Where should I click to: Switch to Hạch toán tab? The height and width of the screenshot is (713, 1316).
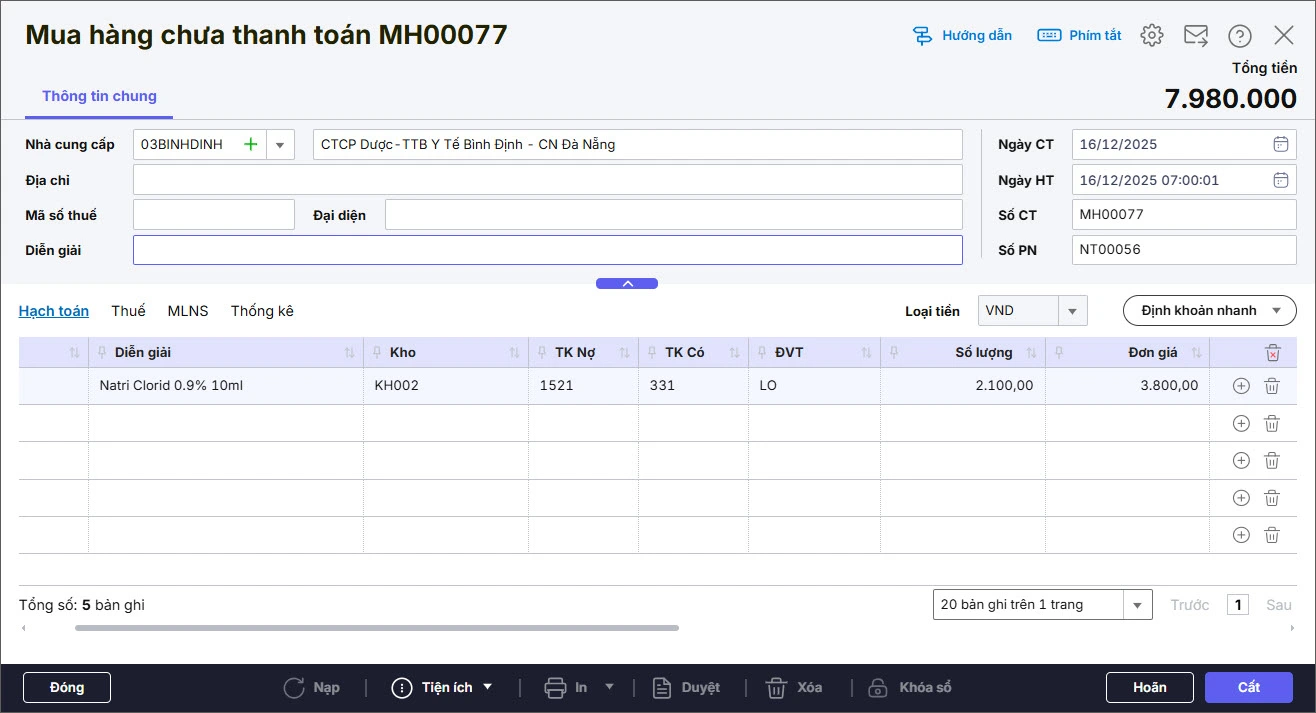pyautogui.click(x=54, y=311)
